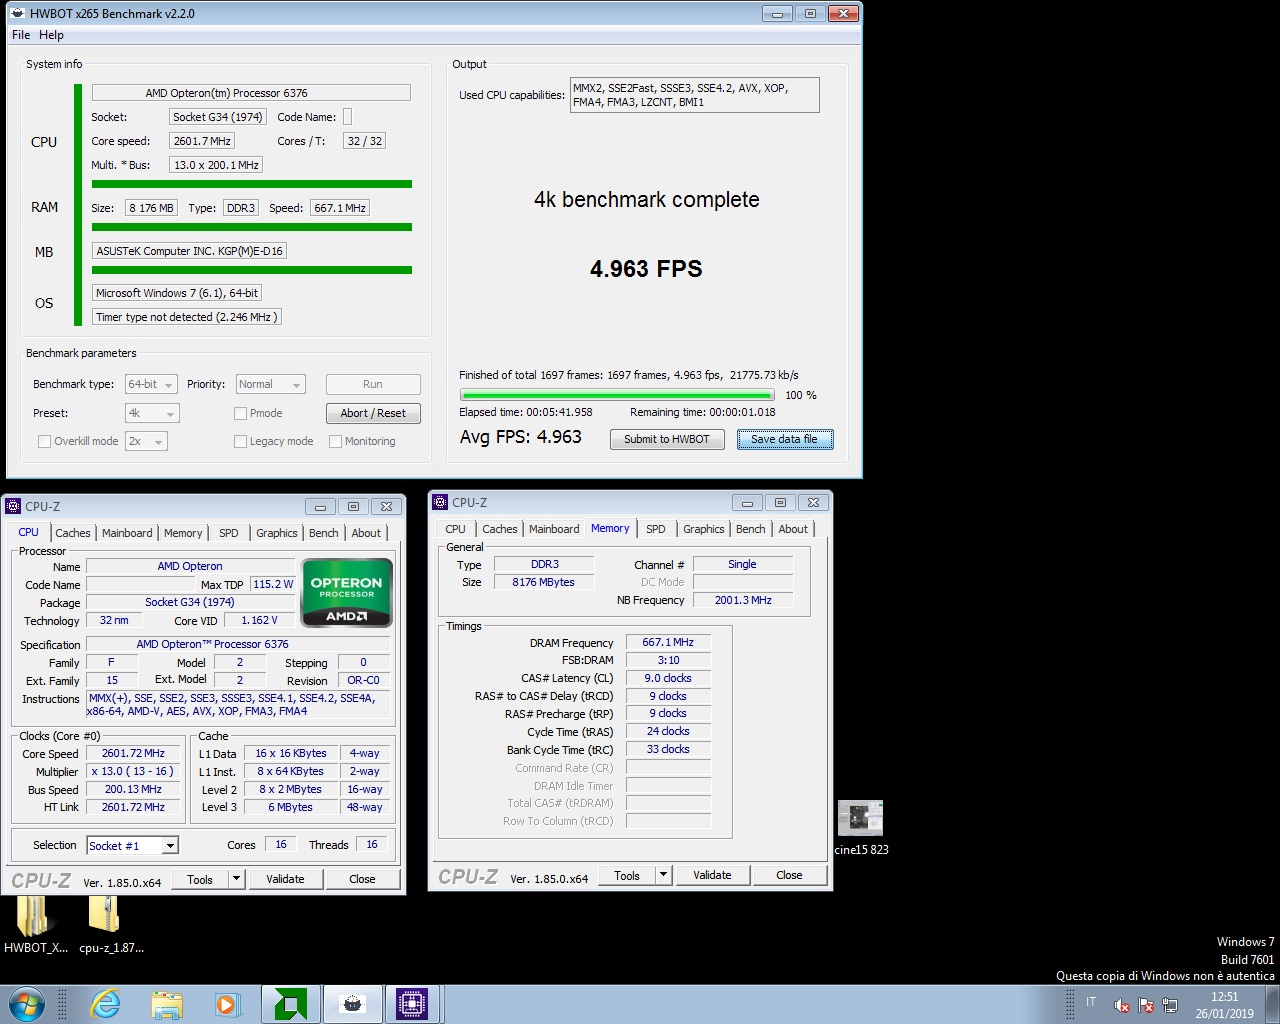Switch to HWBOT x265 taskbar icon
Screen dimensions: 1280x1024
(x=352, y=1004)
